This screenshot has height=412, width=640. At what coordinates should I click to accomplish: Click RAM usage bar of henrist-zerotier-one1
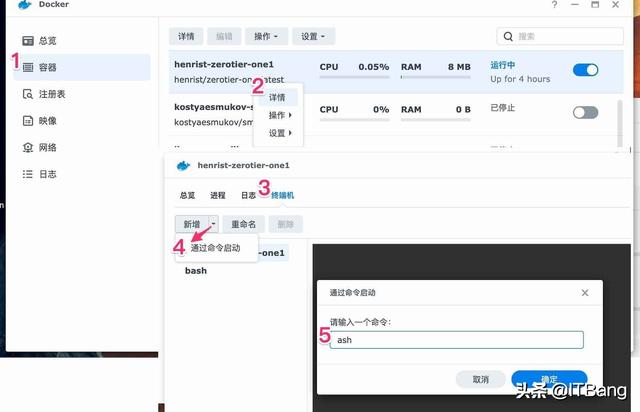tap(436, 76)
